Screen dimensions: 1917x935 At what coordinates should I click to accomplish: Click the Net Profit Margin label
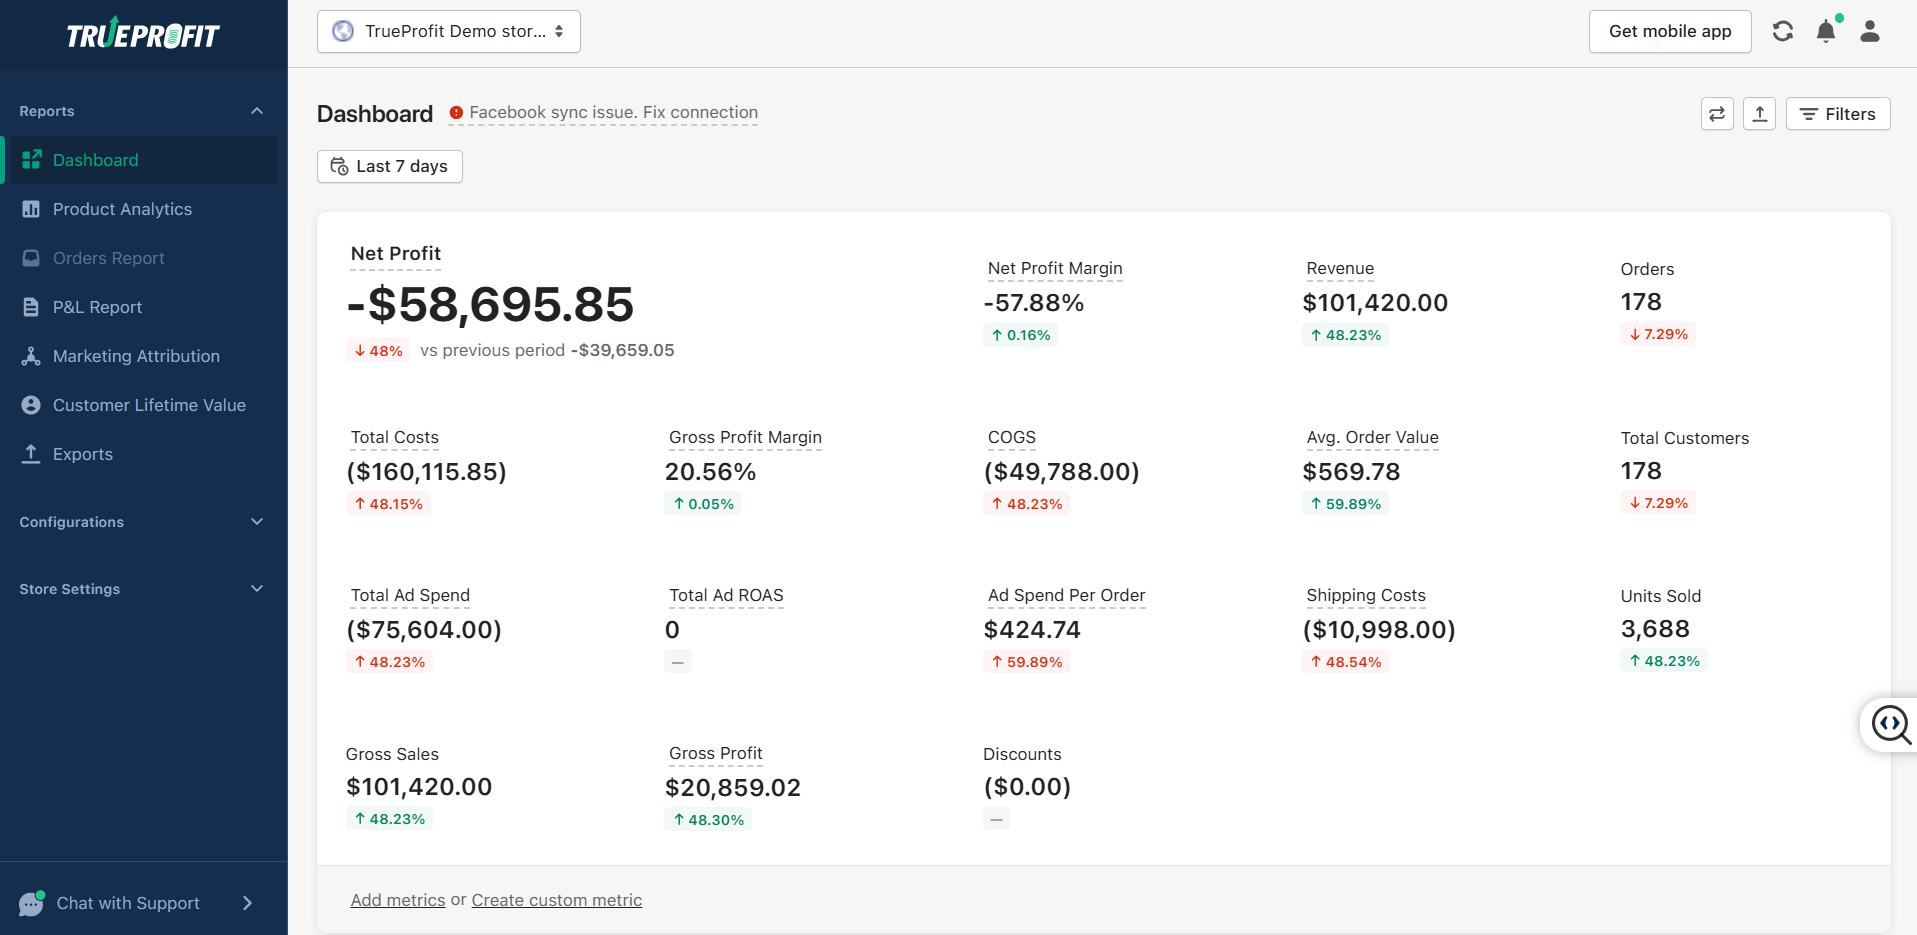tap(1055, 268)
